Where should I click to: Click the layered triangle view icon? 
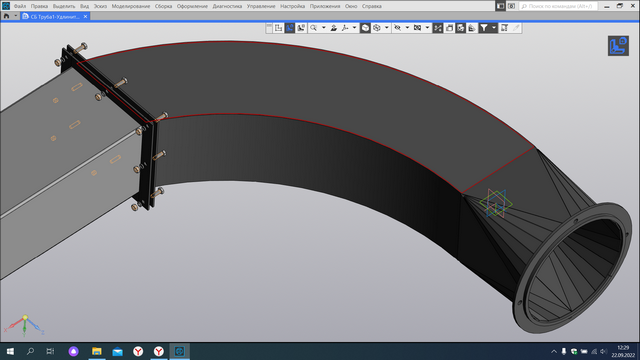(x=472, y=28)
